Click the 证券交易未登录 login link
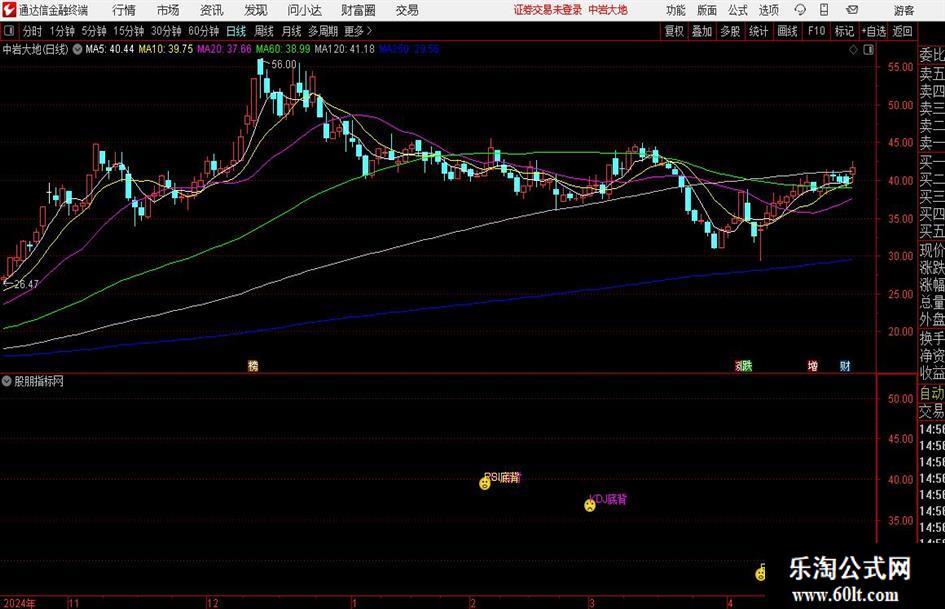945x609 pixels. [548, 10]
